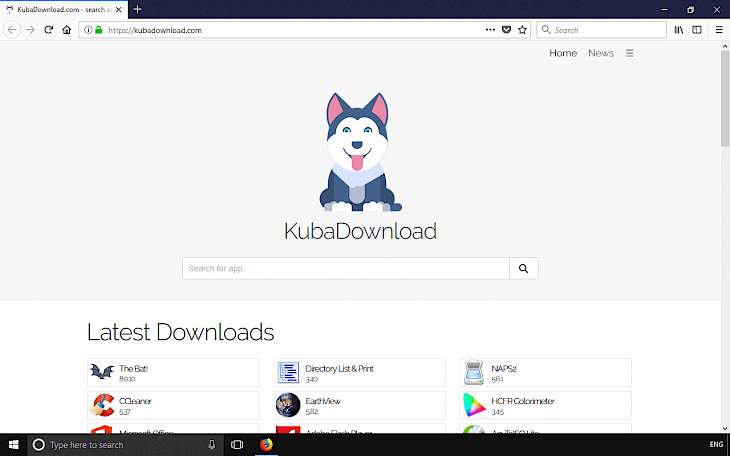Click the Cortana circle icon
The height and width of the screenshot is (456, 730).
[39, 445]
